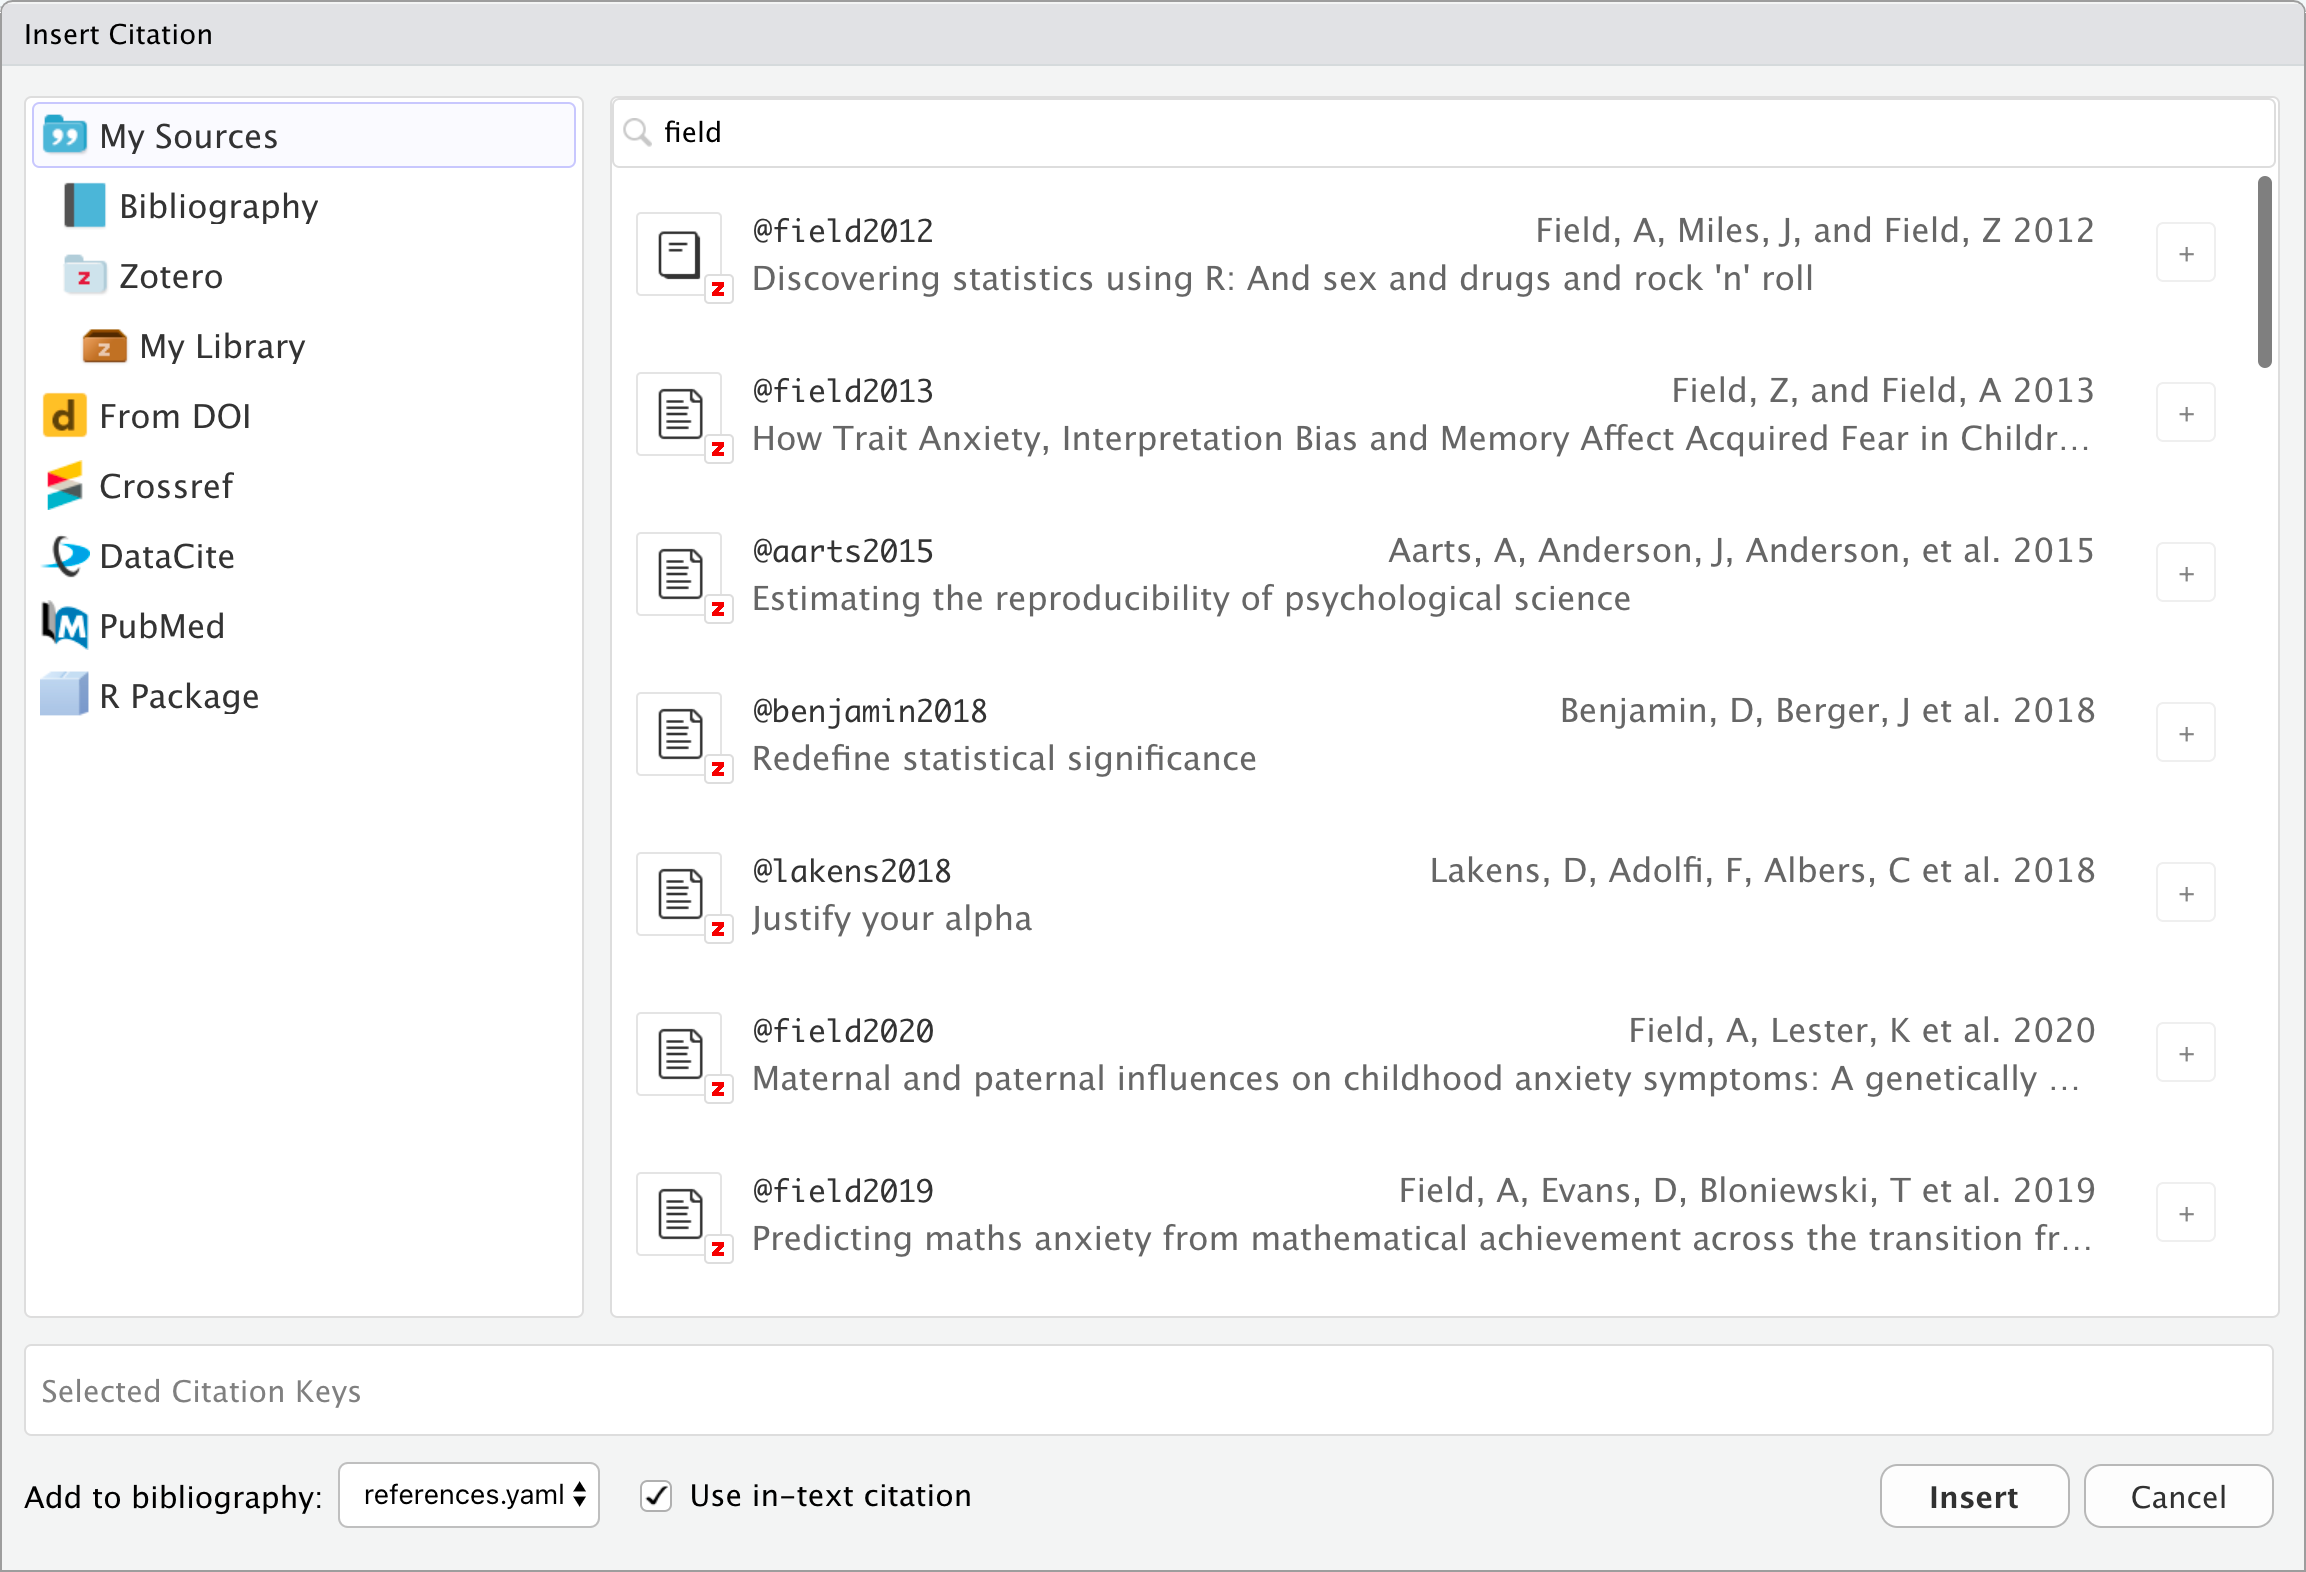The width and height of the screenshot is (2306, 1572).
Task: Click the article icon for @lakens2018
Action: point(680,894)
